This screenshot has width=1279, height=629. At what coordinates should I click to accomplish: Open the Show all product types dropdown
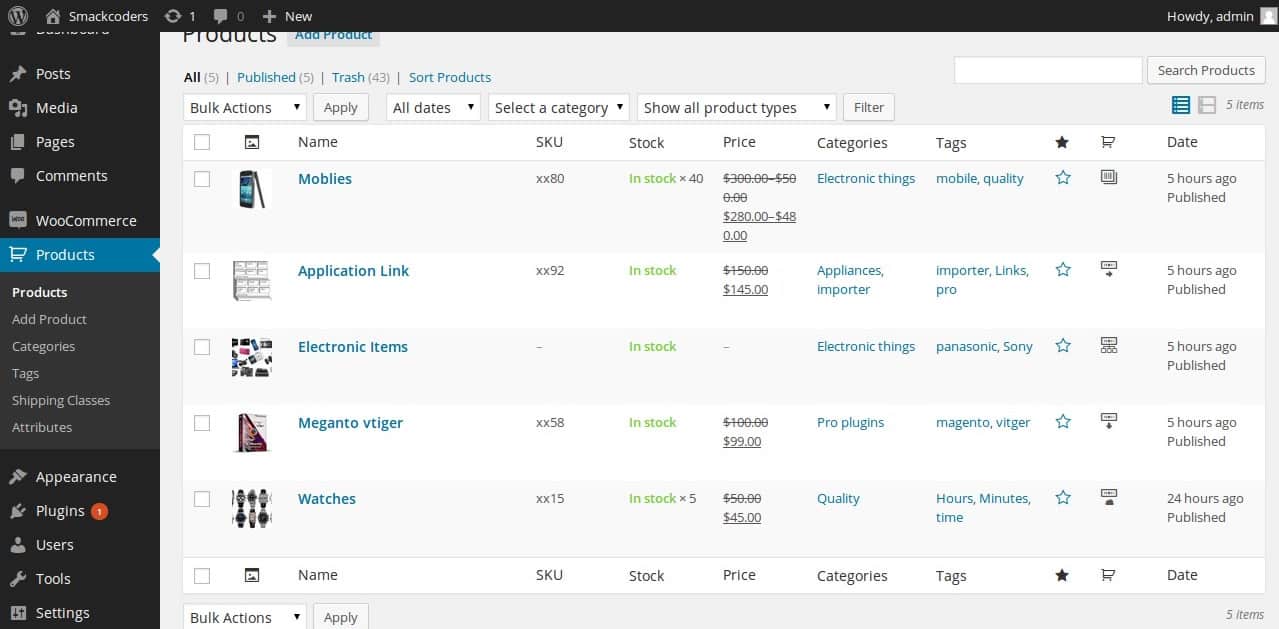click(x=735, y=107)
